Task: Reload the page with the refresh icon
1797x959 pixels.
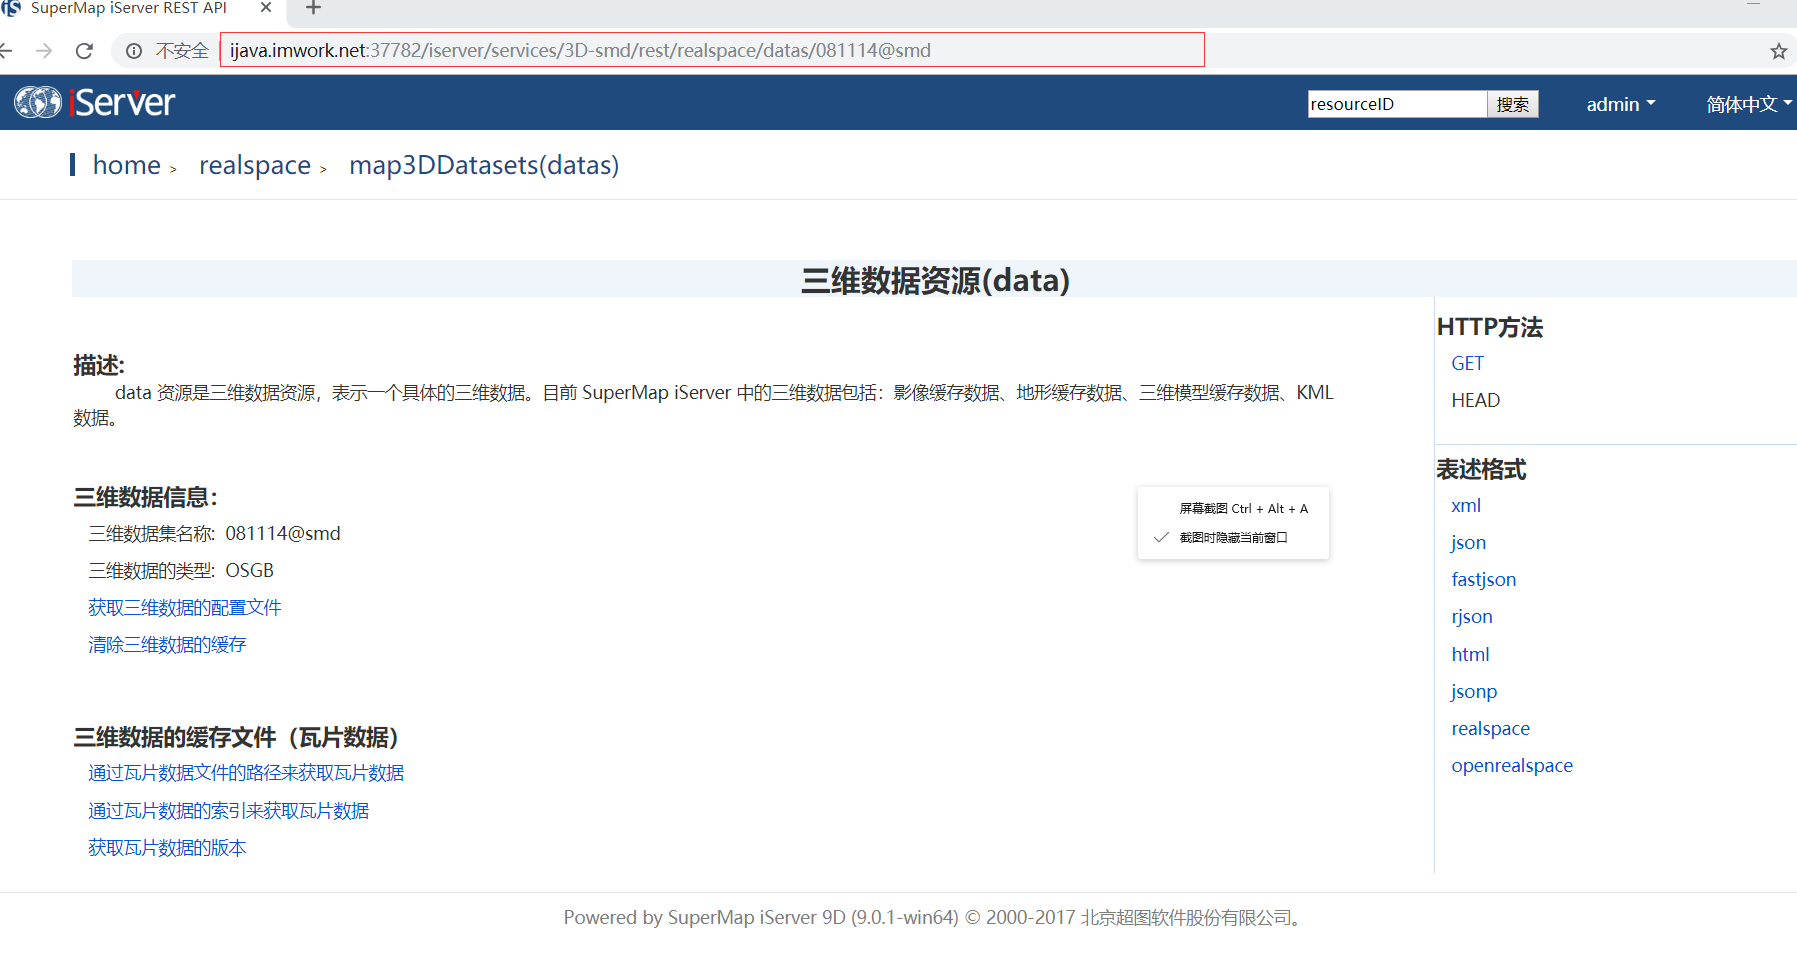Action: click(x=85, y=51)
